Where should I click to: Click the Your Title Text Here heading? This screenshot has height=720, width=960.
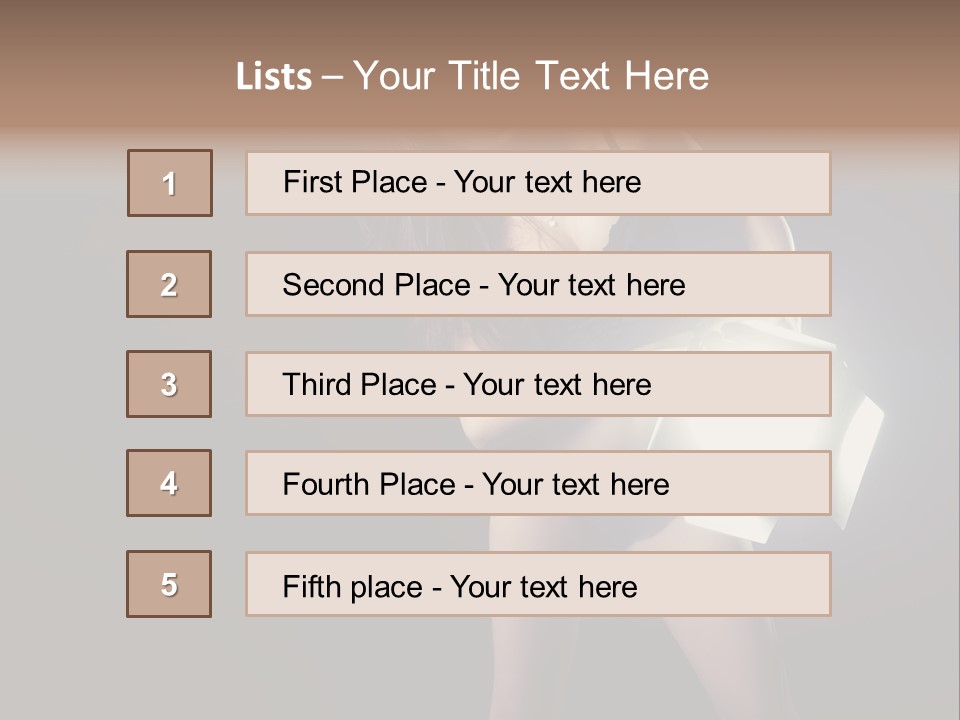[x=531, y=76]
